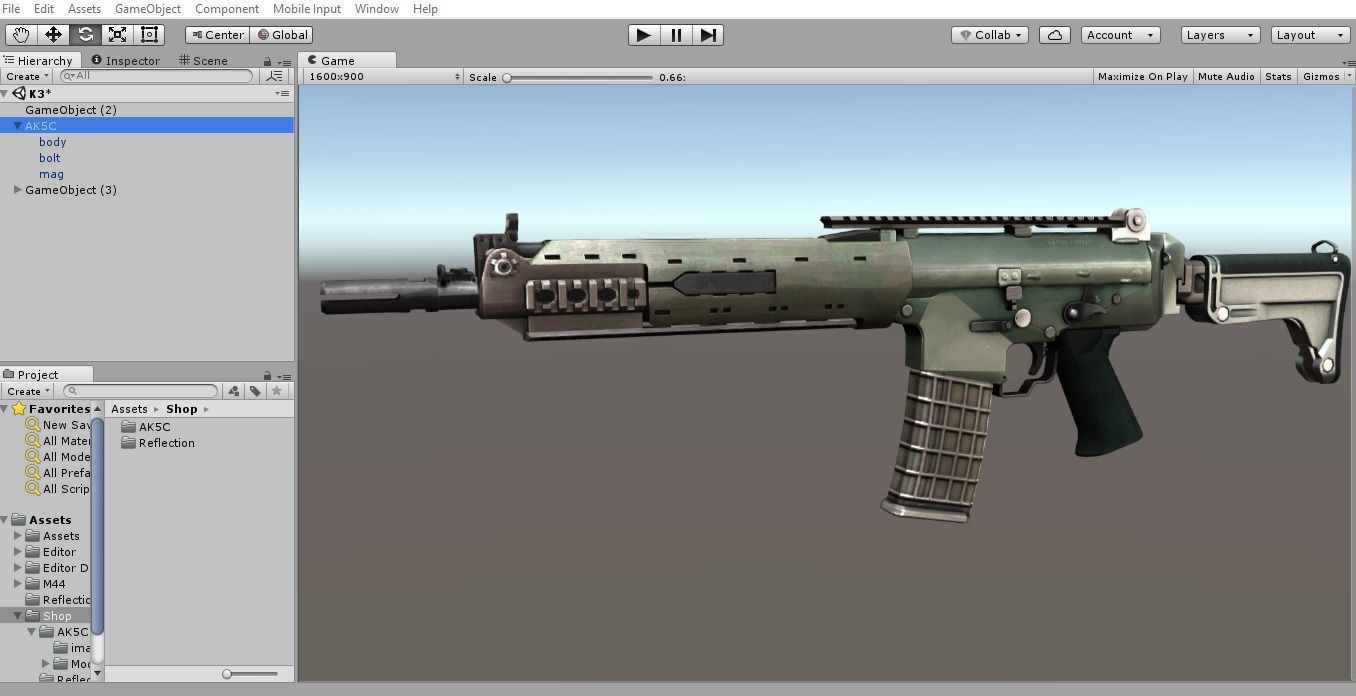Screen dimensions: 1356x696
Task: Open the Project panel options menu
Action: pos(284,376)
